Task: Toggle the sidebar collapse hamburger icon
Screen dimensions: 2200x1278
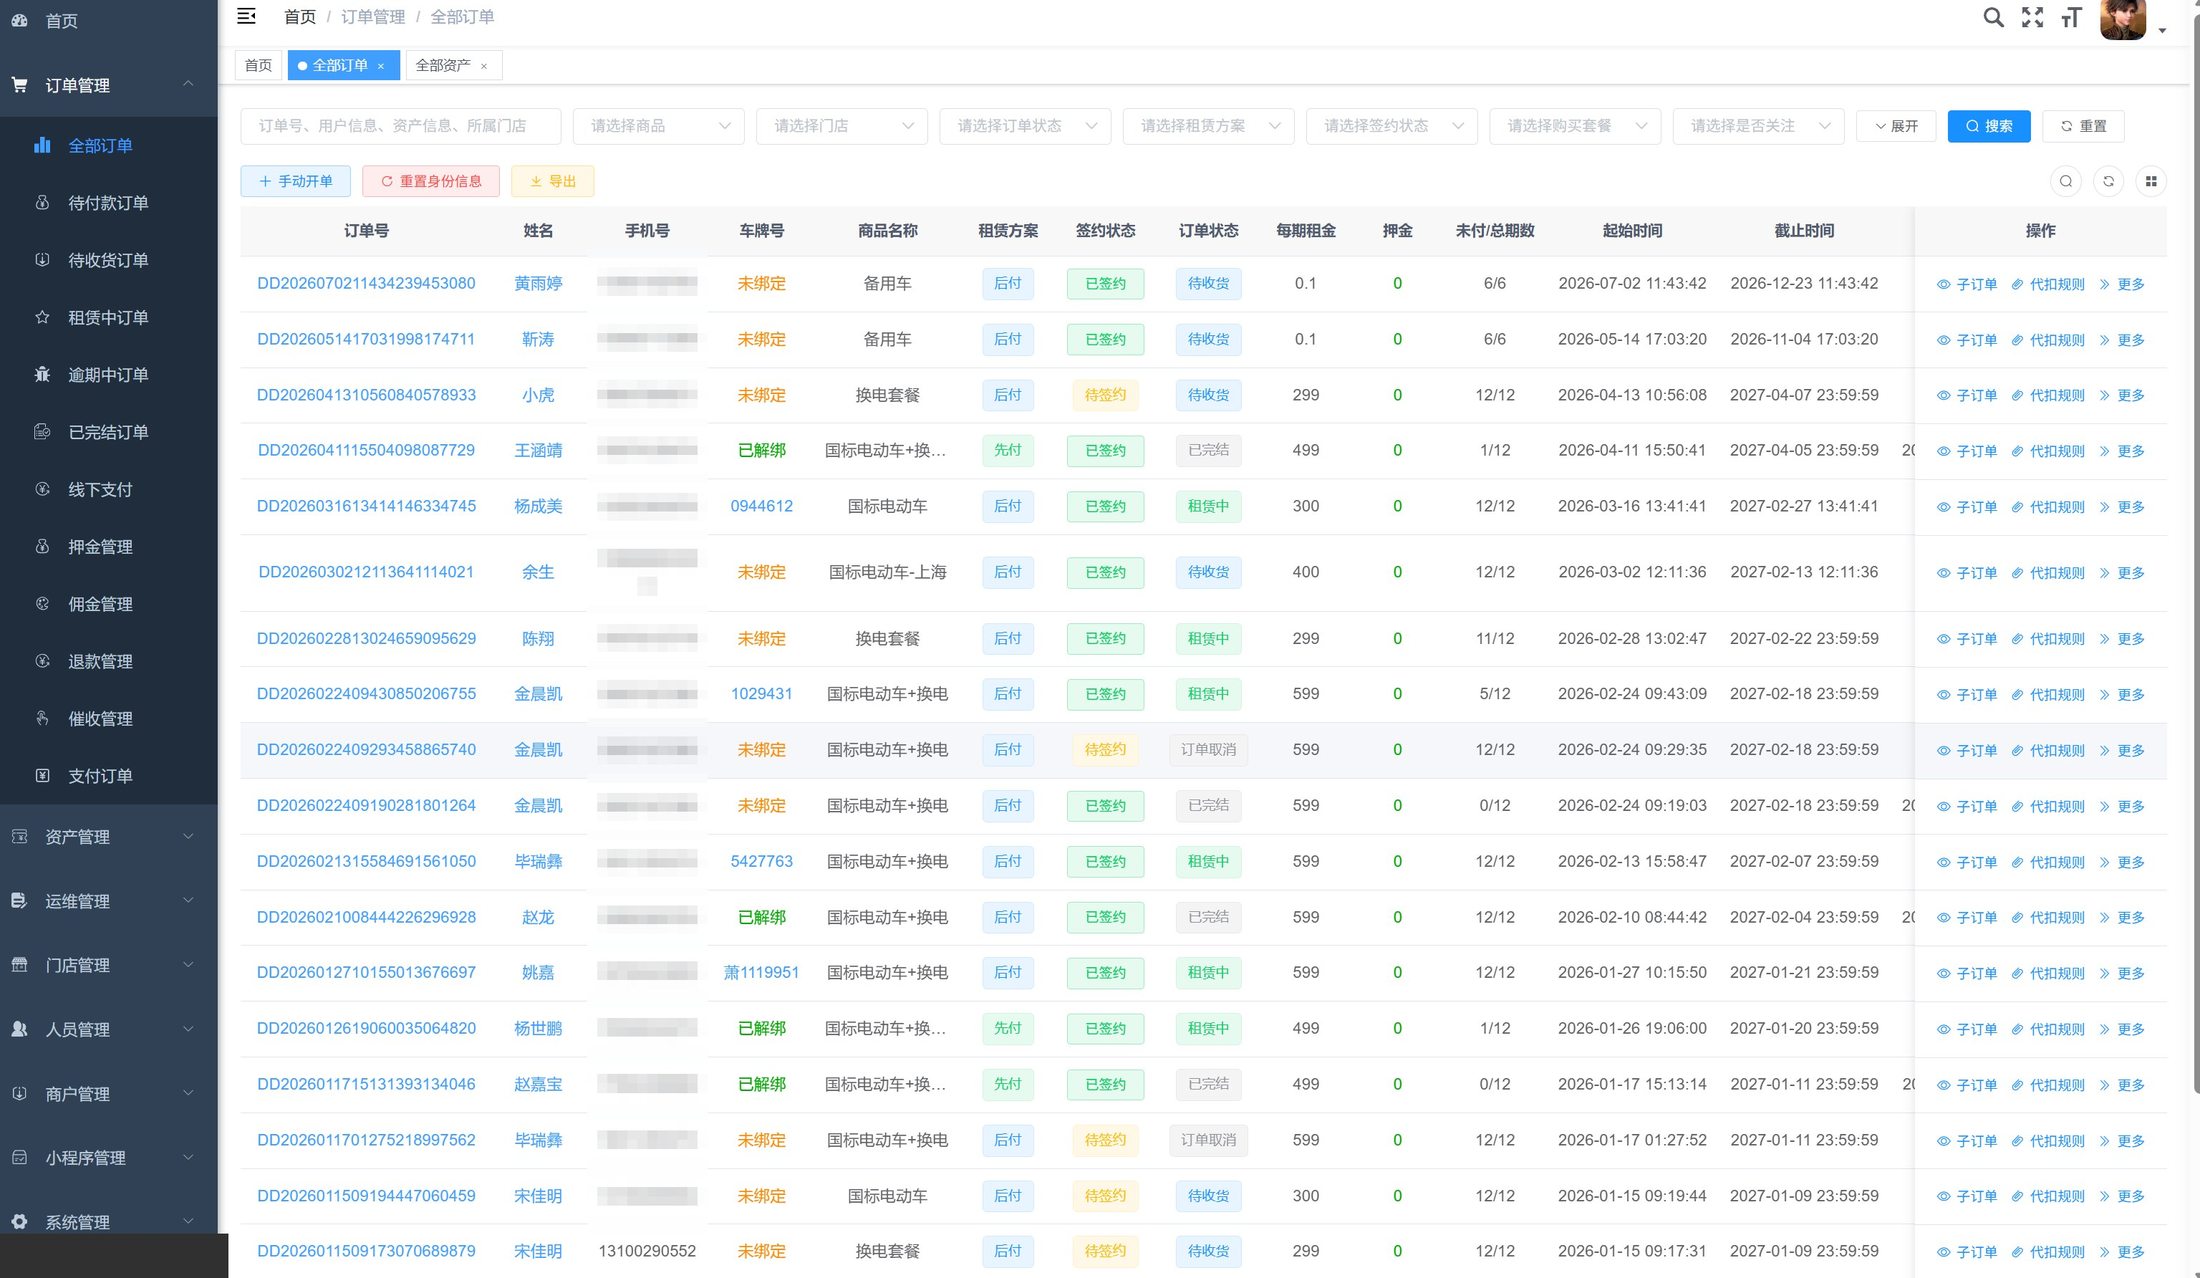Action: tap(246, 16)
